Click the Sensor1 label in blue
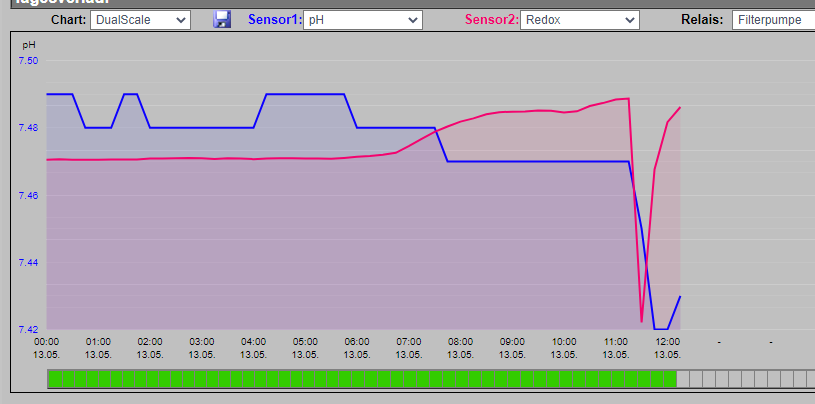 [275, 20]
